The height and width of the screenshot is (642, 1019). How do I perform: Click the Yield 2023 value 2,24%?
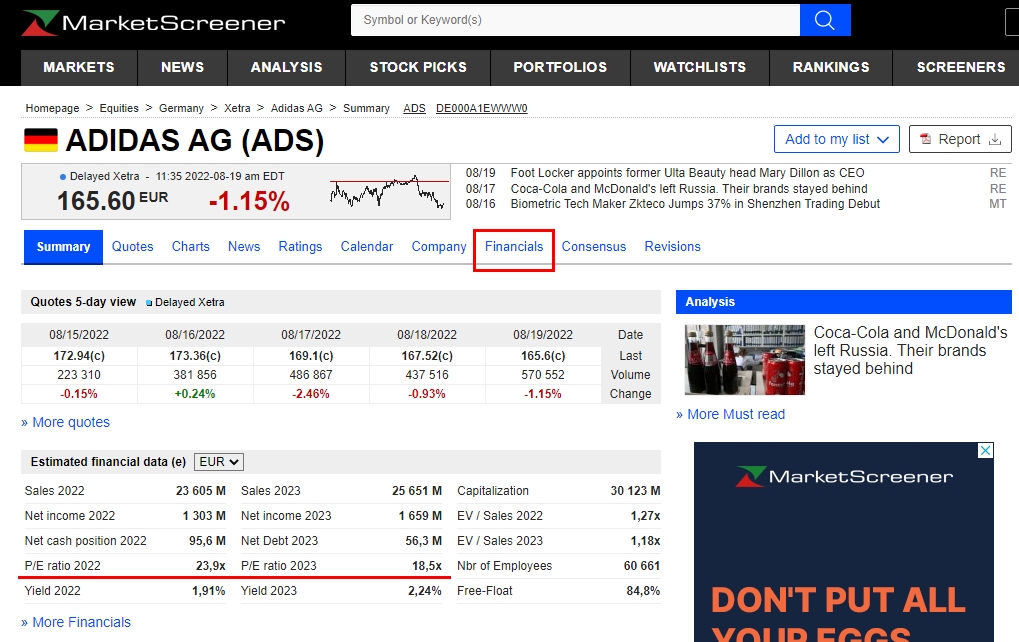[424, 591]
